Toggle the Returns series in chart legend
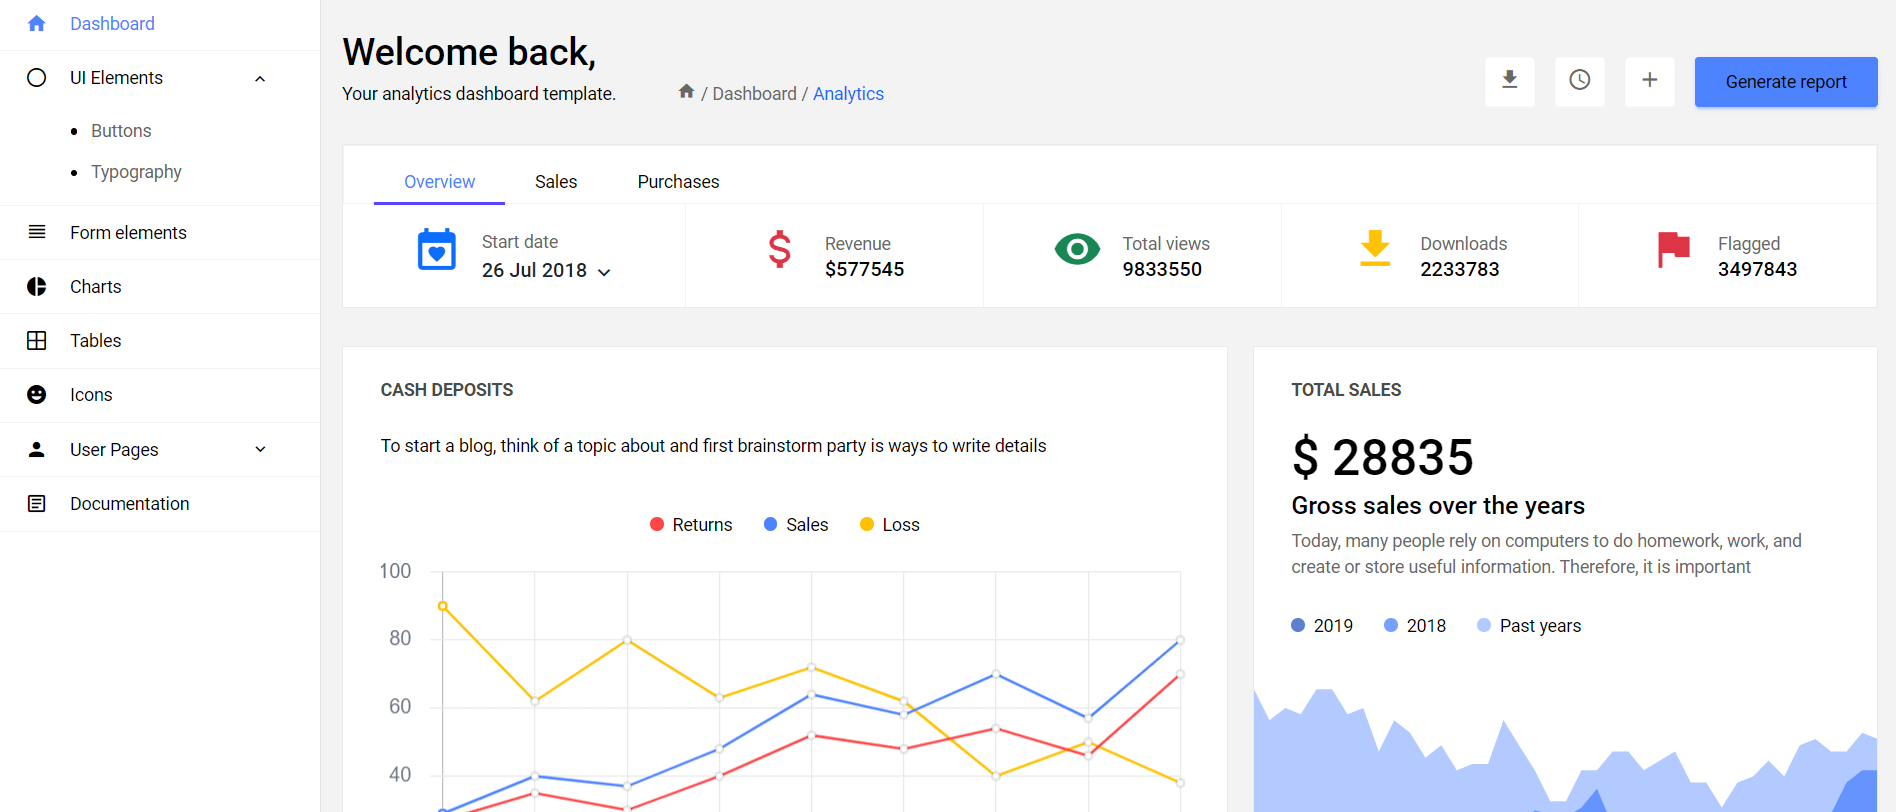This screenshot has height=812, width=1896. (x=691, y=525)
